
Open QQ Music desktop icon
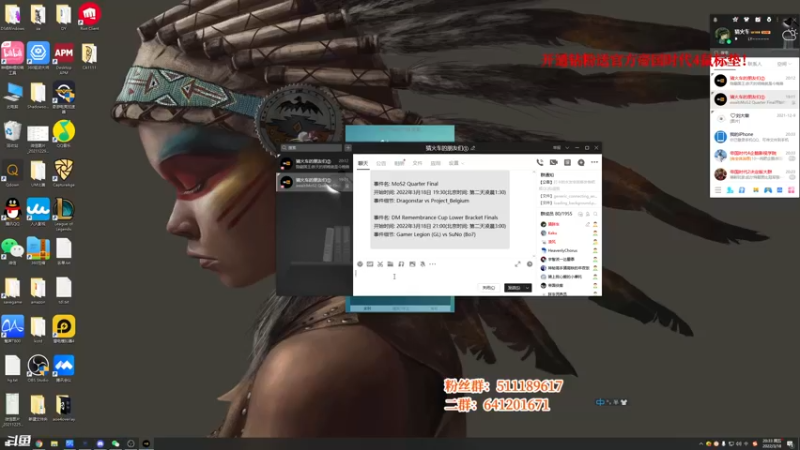pos(63,134)
